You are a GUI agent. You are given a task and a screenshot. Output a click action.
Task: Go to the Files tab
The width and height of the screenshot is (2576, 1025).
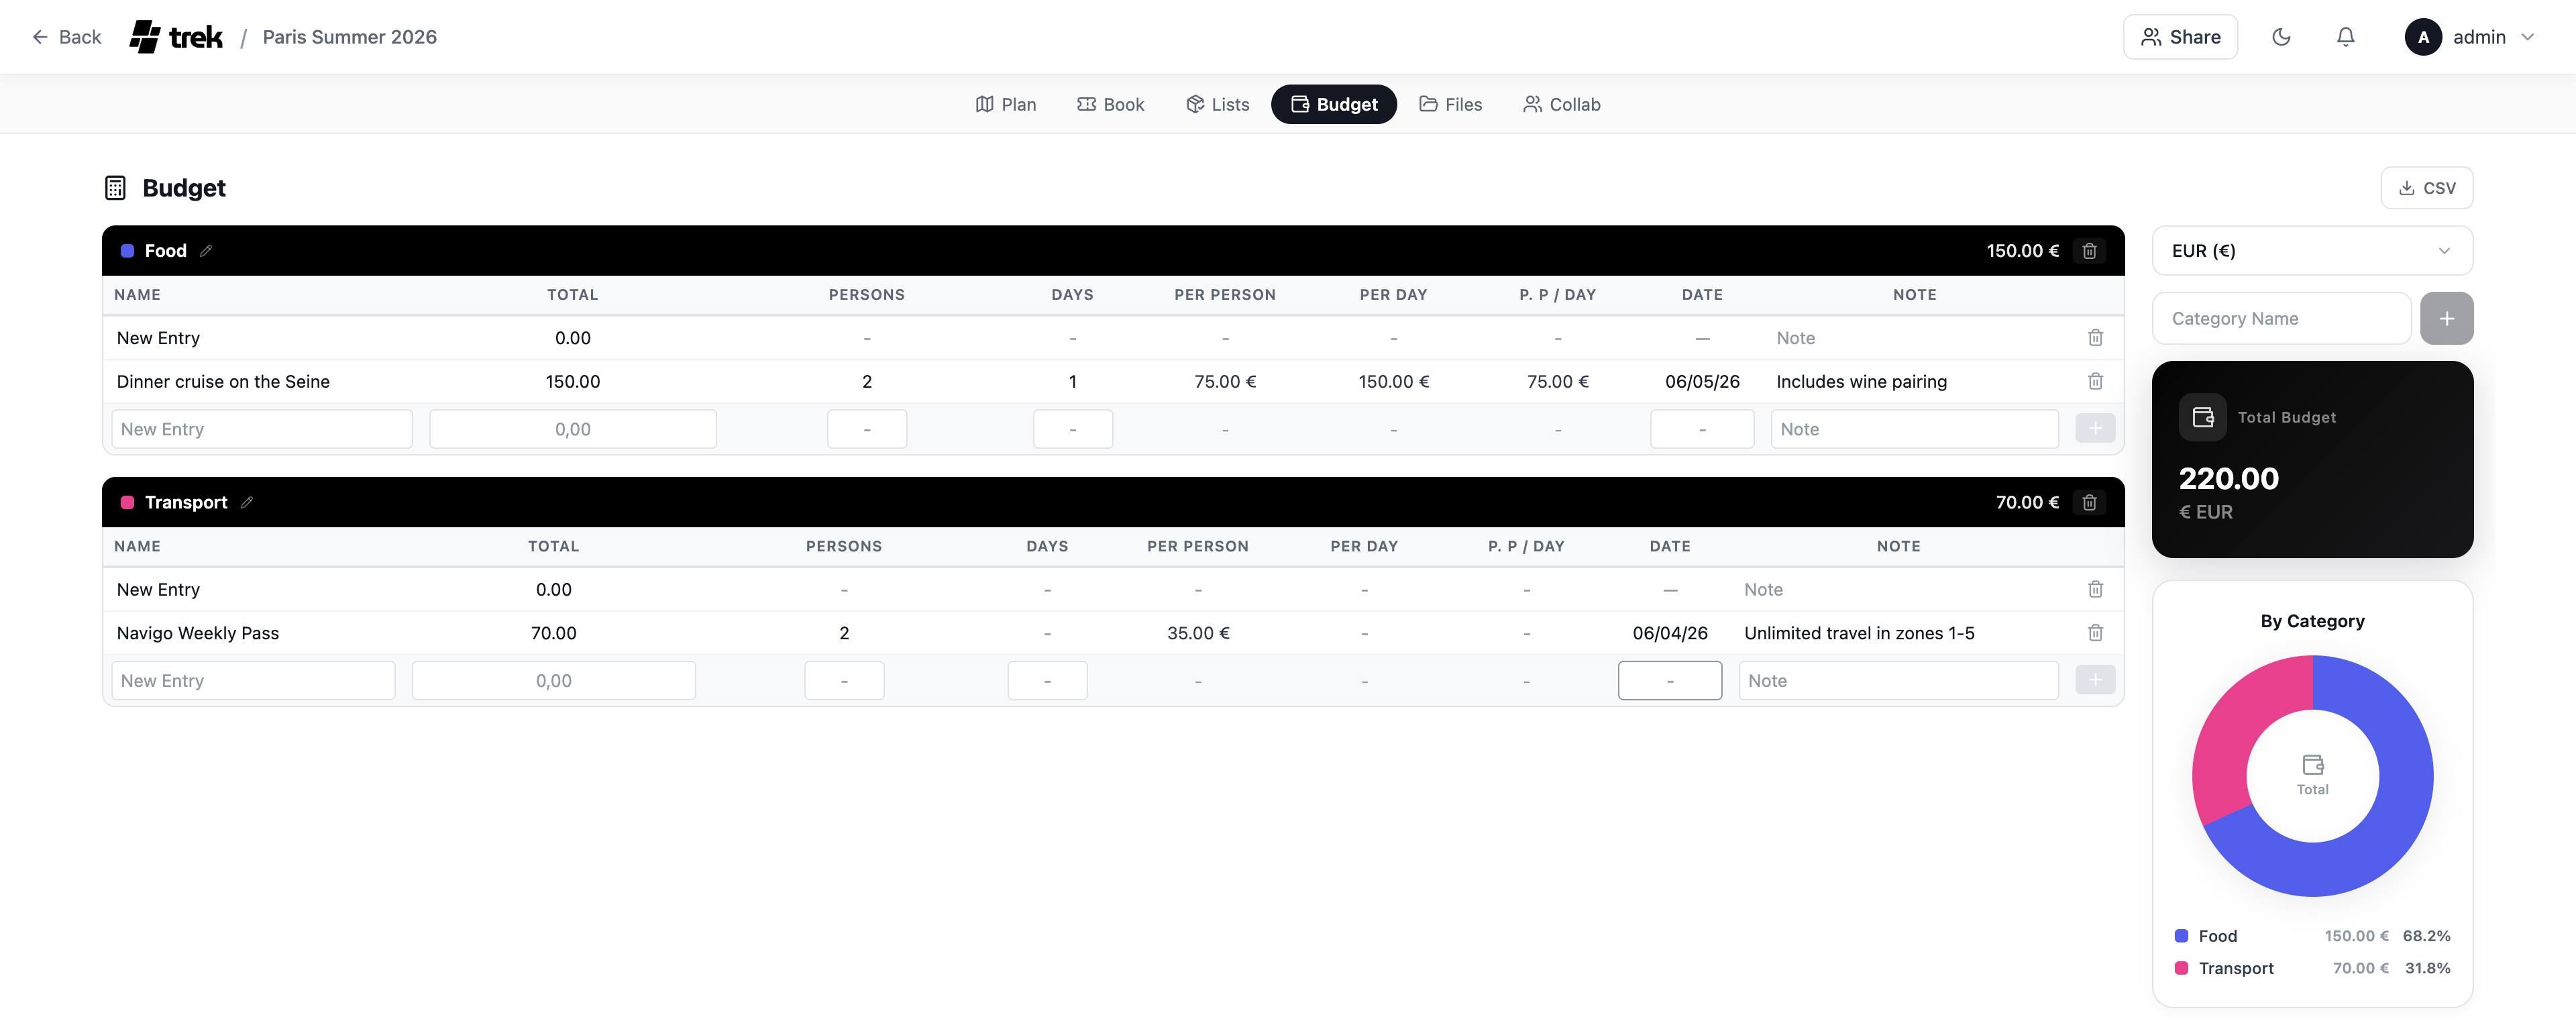[x=1450, y=104]
